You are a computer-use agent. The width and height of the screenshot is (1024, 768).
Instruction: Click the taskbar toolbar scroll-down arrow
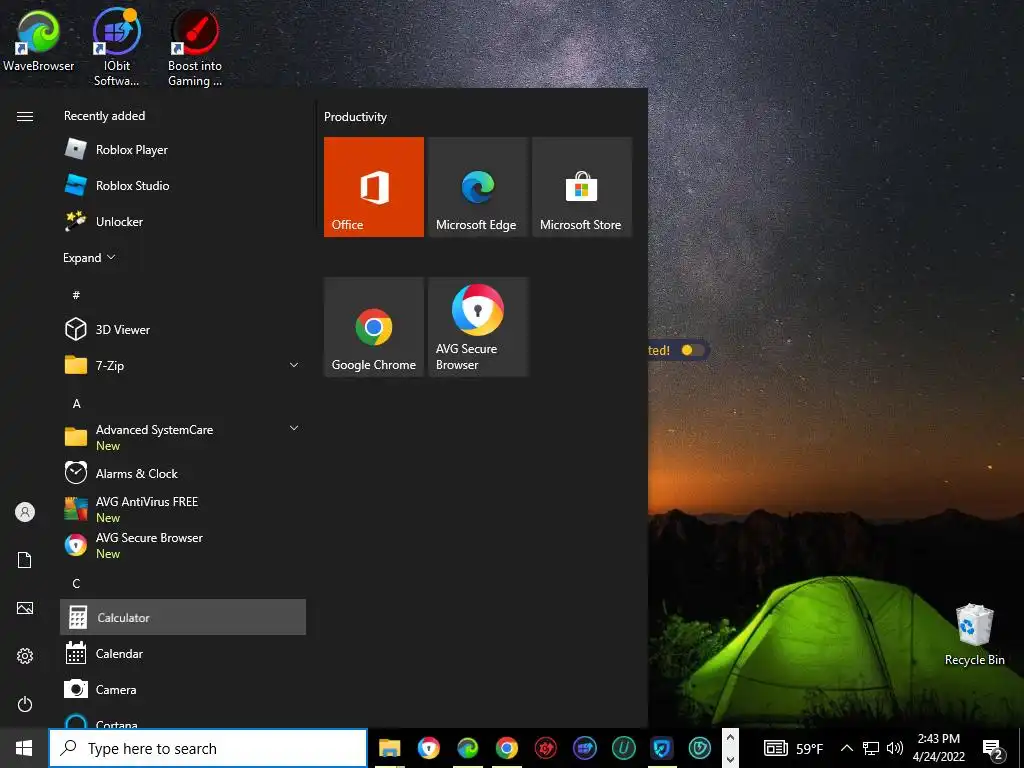[730, 759]
